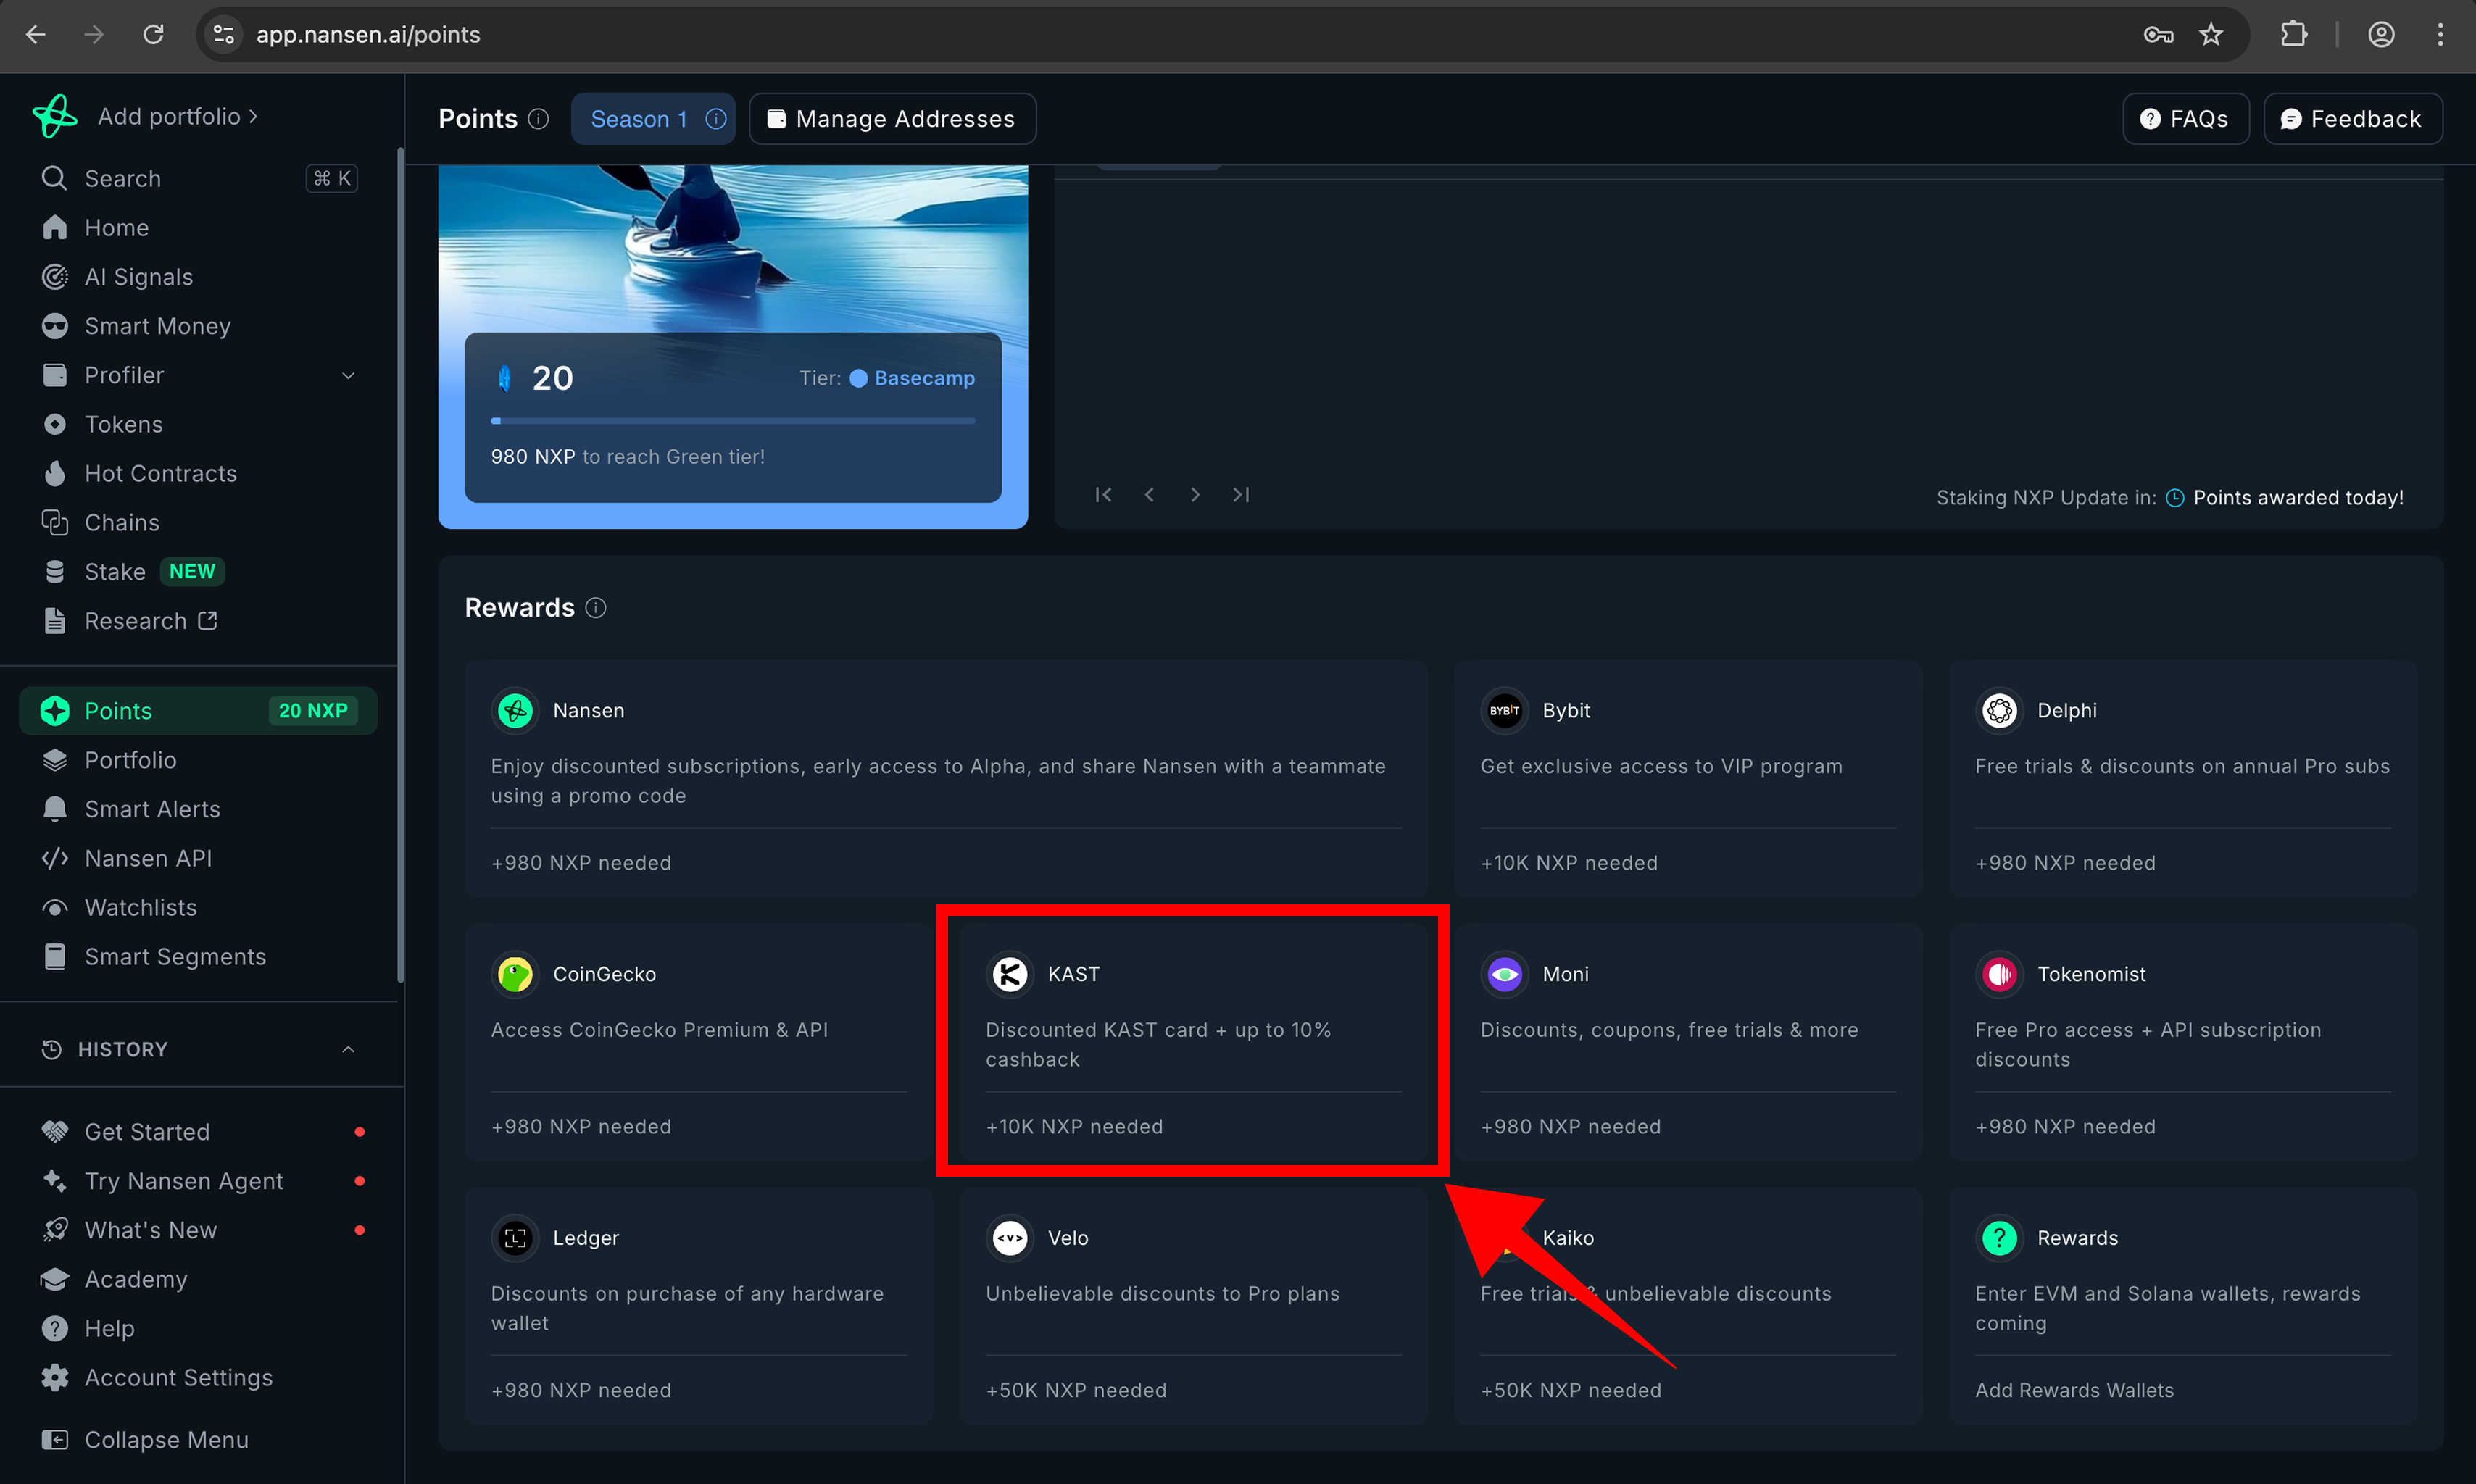Open Academy page
The width and height of the screenshot is (2476, 1484).
198,1278
